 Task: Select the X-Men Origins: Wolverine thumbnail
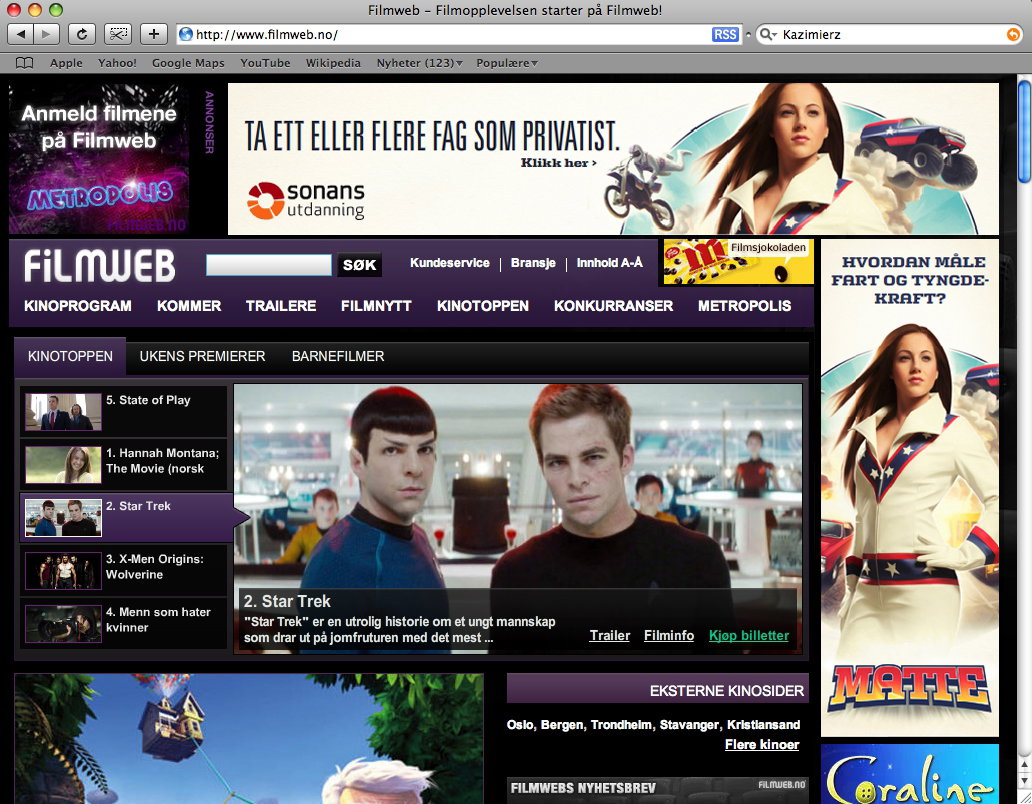[x=63, y=570]
